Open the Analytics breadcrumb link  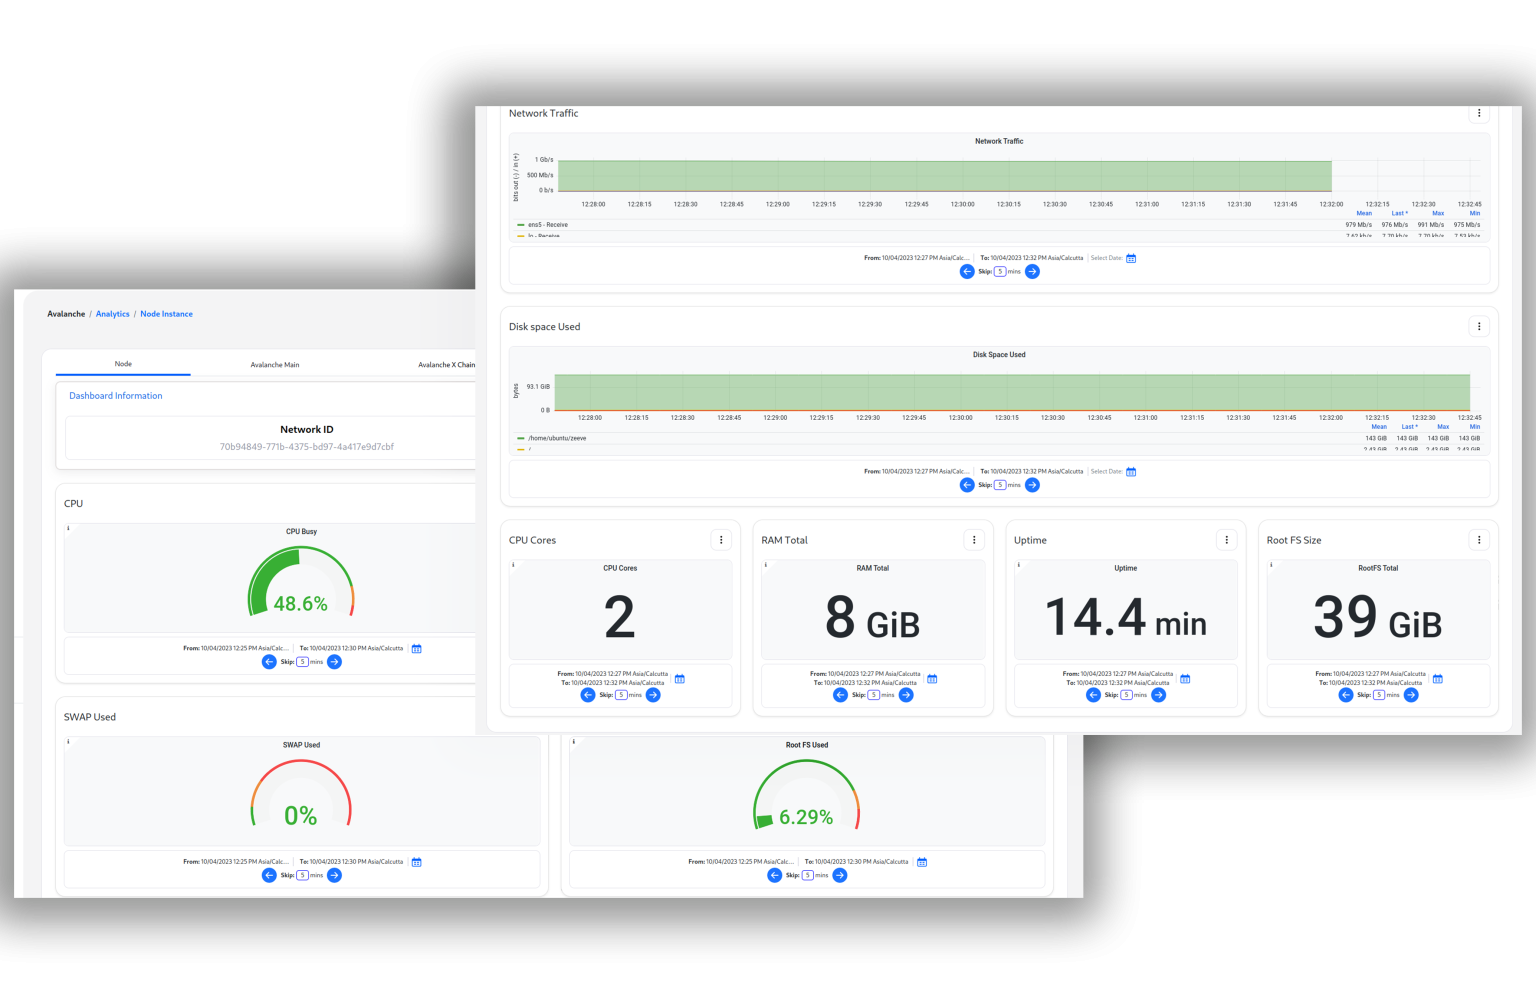pos(112,313)
